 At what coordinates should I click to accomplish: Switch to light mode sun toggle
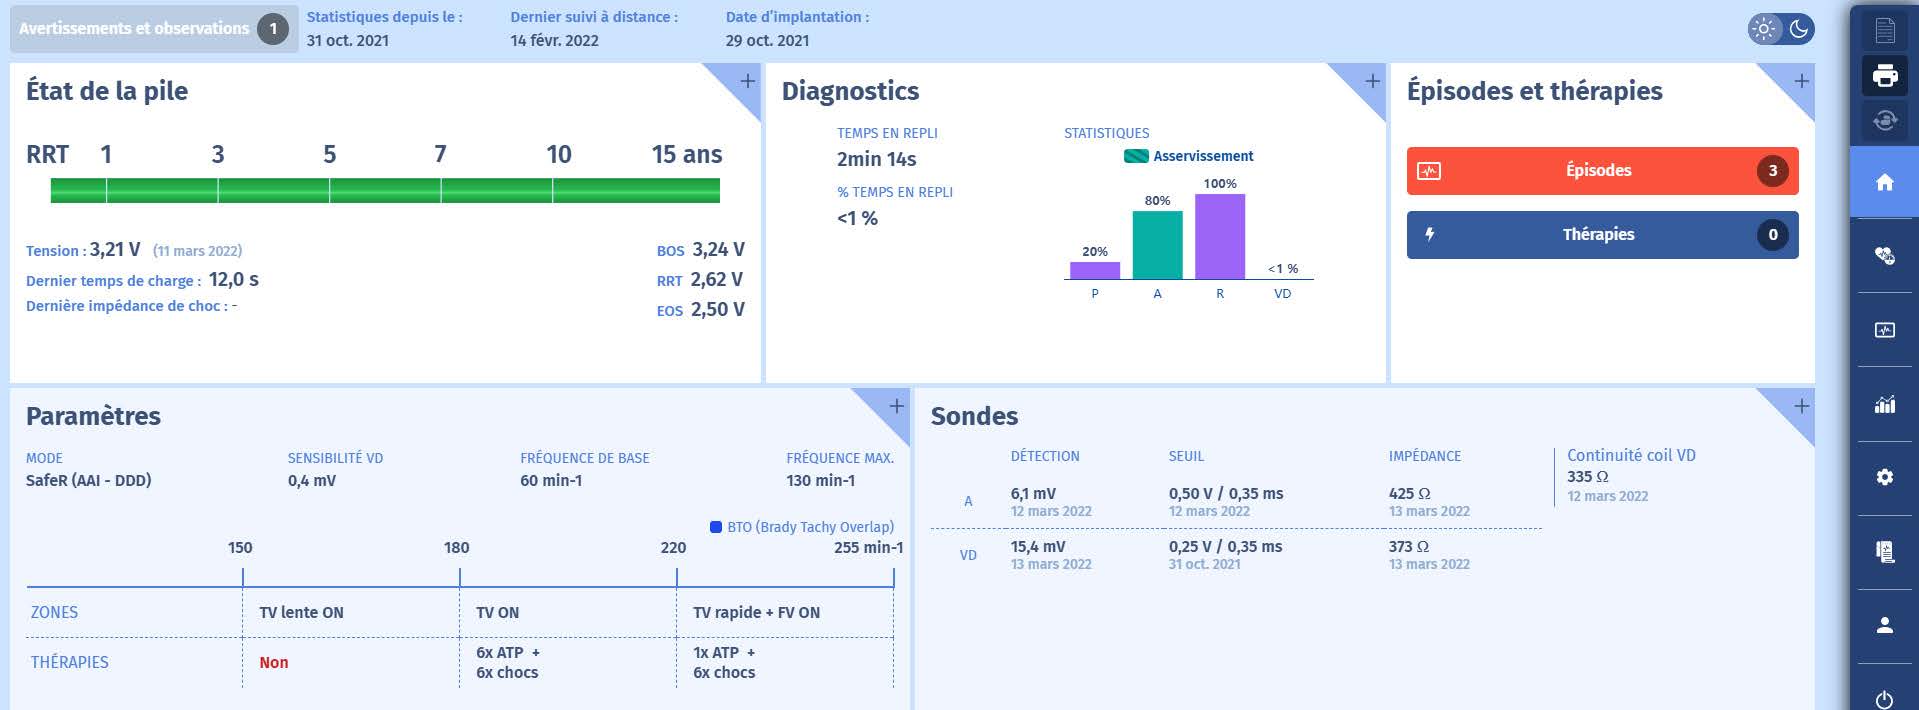point(1765,29)
